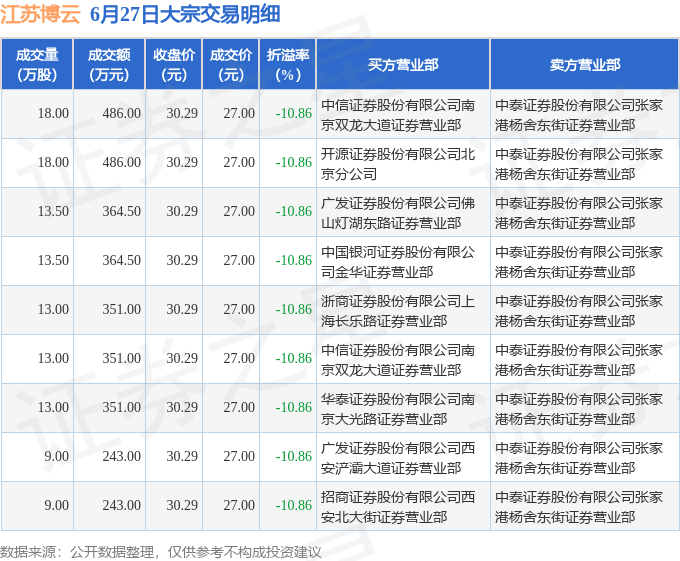Click the 江苏博云 title text
This screenshot has height=561, width=680.
click(x=40, y=14)
